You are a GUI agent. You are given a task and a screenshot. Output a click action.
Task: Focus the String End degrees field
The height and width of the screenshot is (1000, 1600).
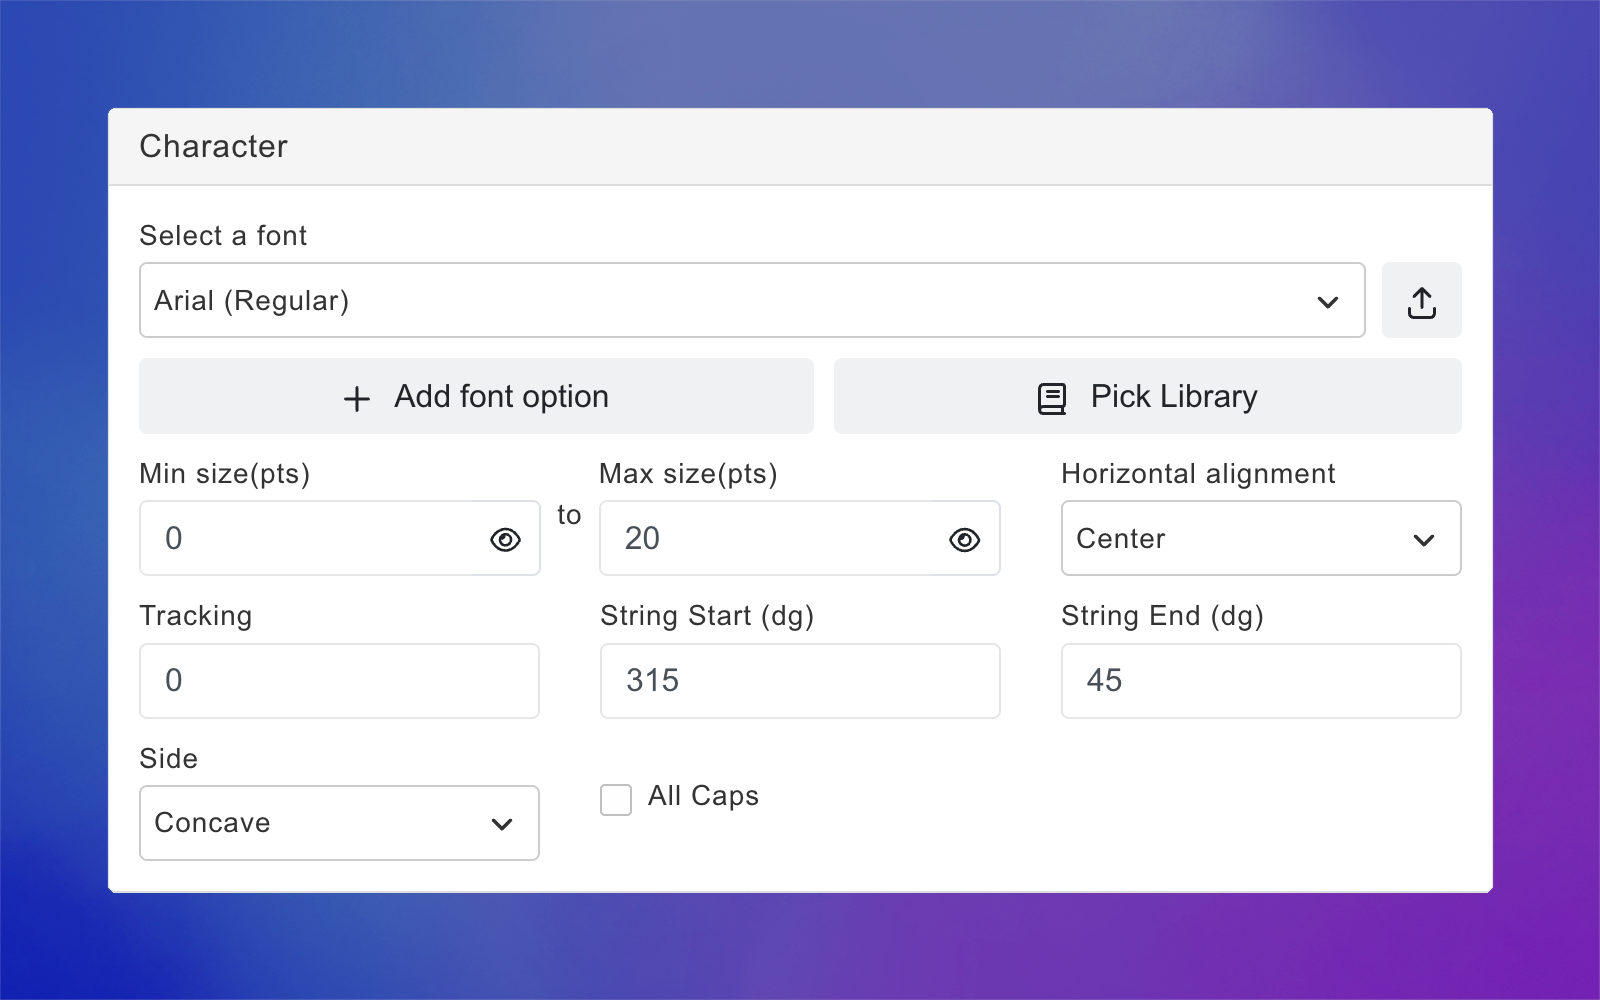[x=1260, y=681]
